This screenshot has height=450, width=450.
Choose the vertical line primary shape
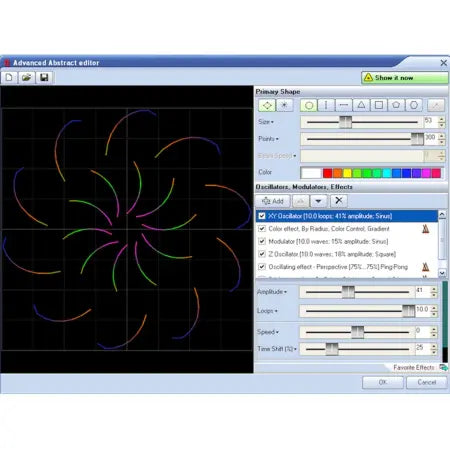326,105
